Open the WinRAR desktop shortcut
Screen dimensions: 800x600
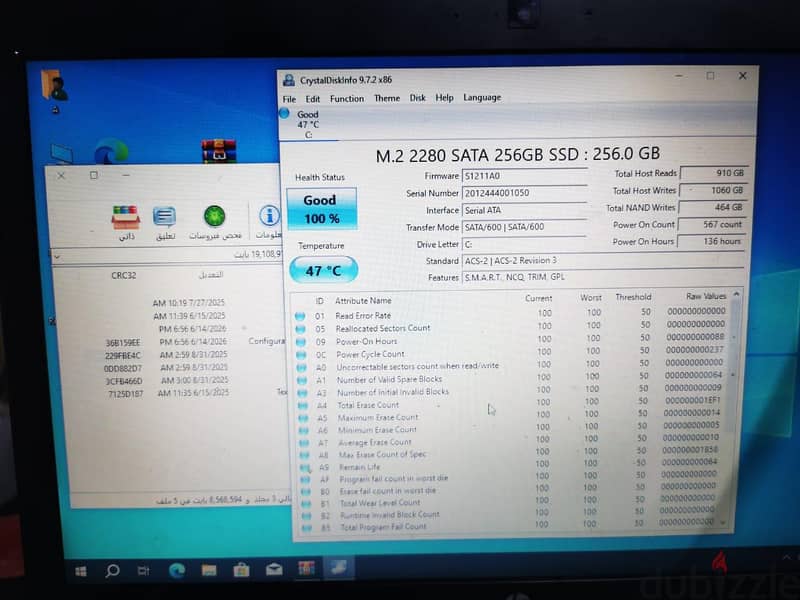(x=218, y=151)
